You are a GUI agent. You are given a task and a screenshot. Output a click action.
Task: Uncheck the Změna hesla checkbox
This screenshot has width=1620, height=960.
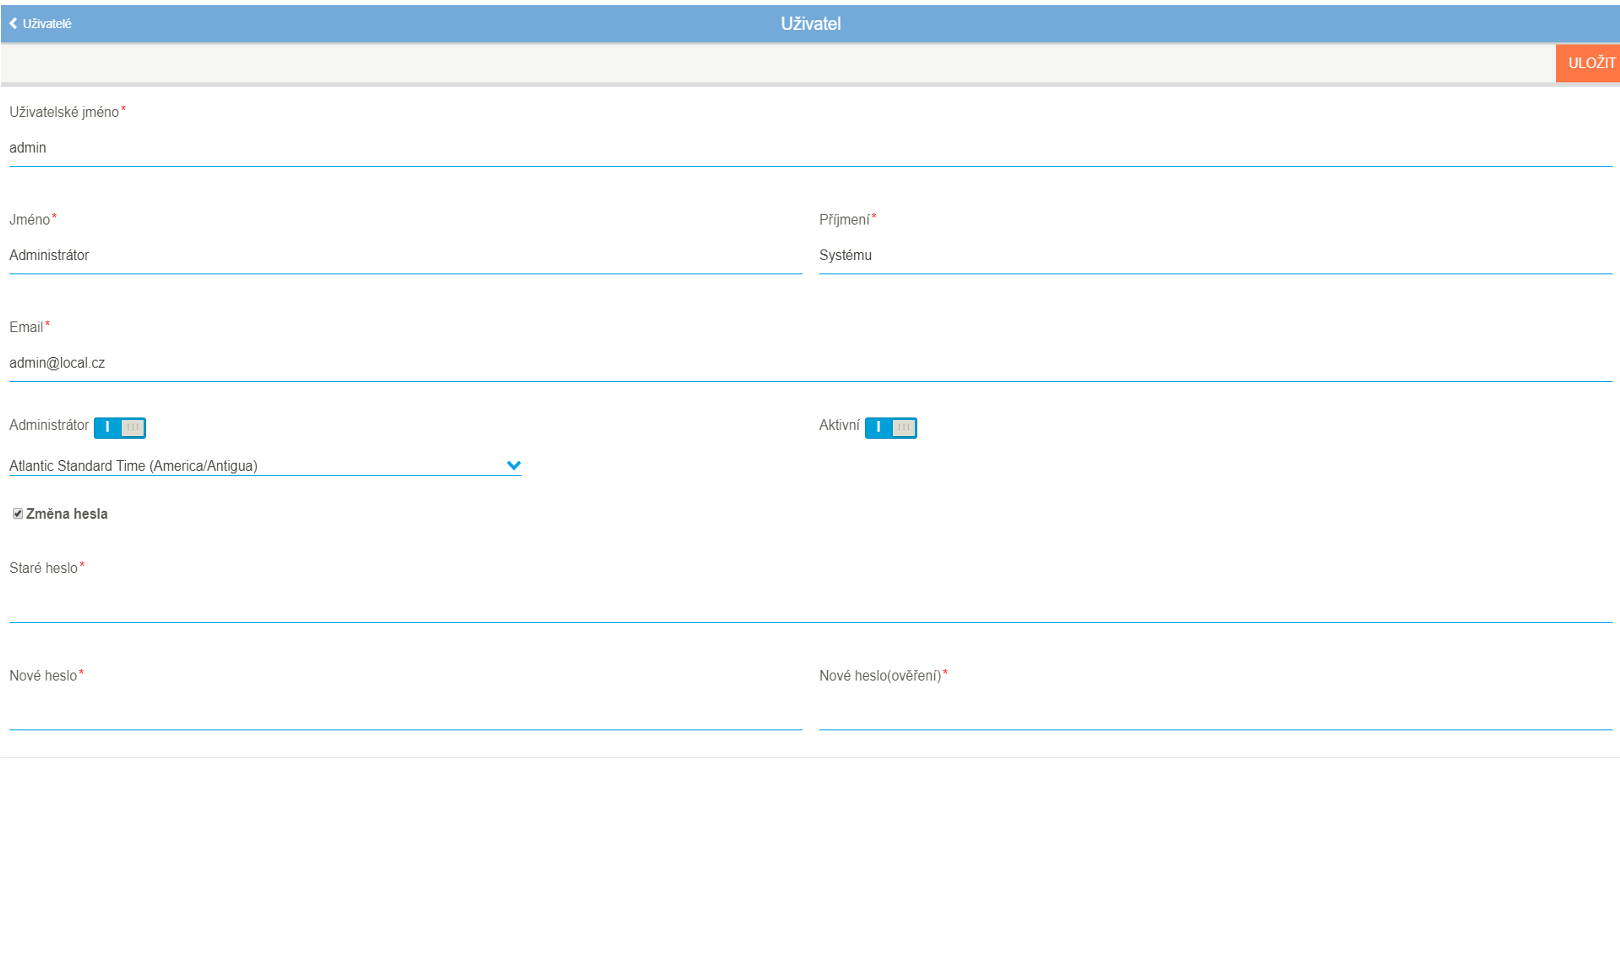click(18, 514)
